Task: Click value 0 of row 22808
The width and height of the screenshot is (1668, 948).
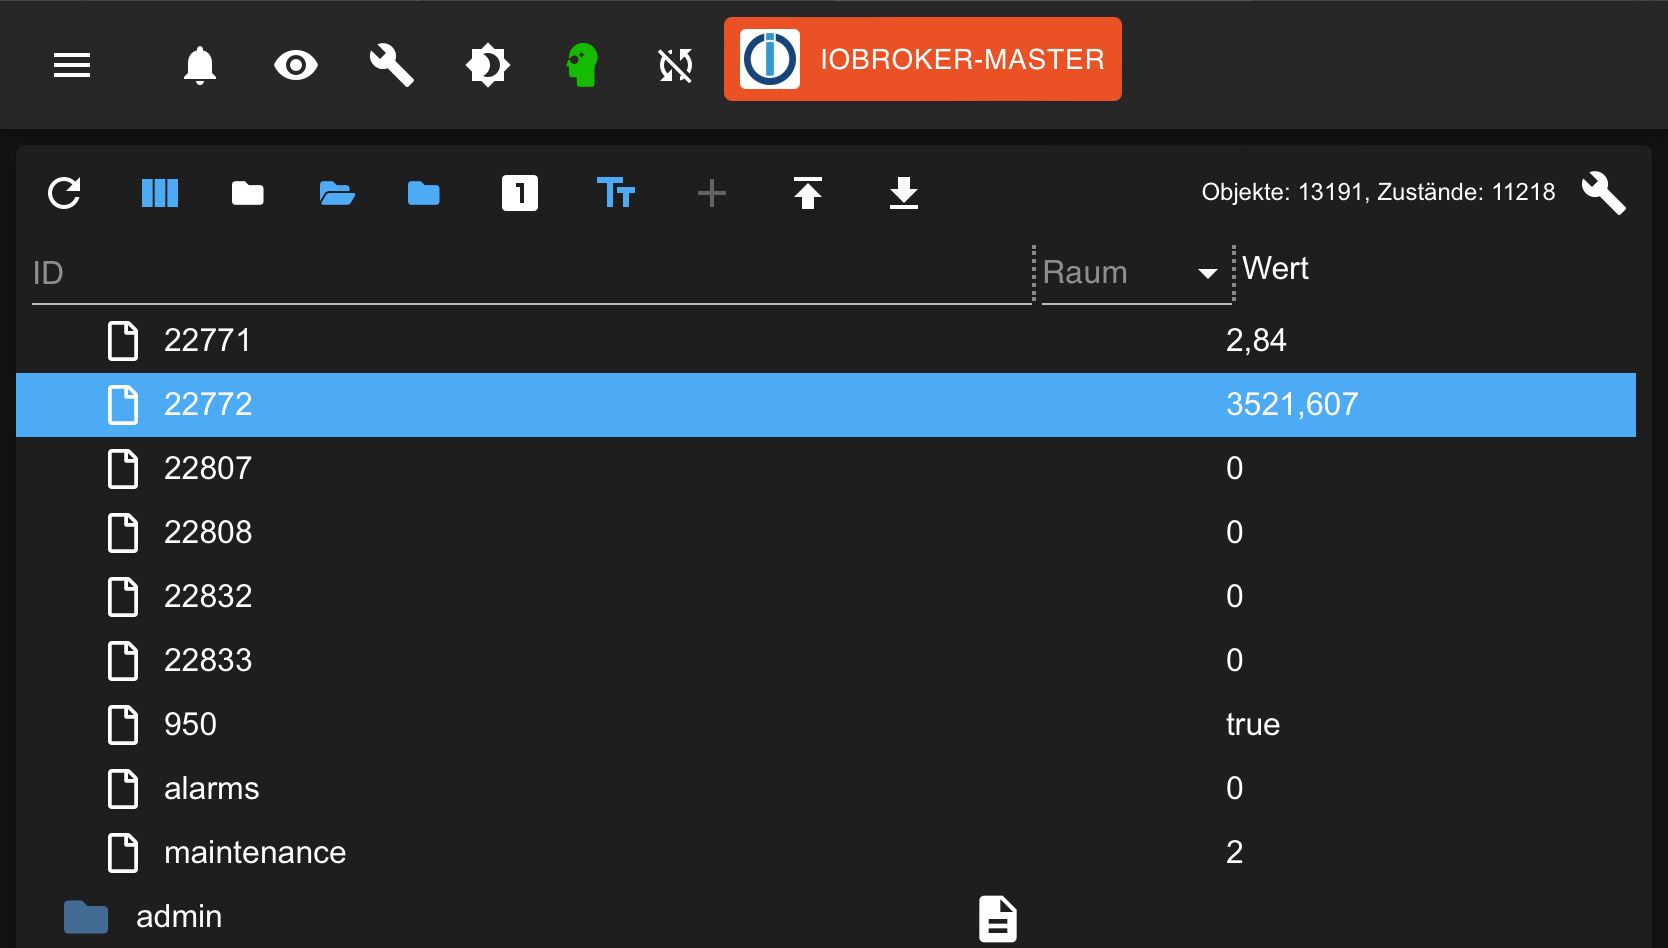Action: 1235,533
